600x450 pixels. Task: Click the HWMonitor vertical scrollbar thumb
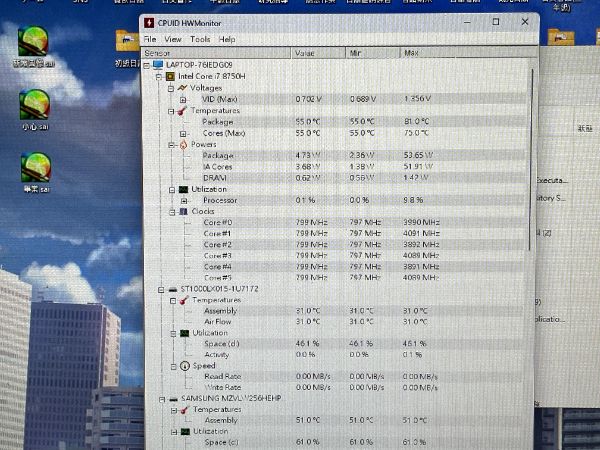tap(531, 160)
